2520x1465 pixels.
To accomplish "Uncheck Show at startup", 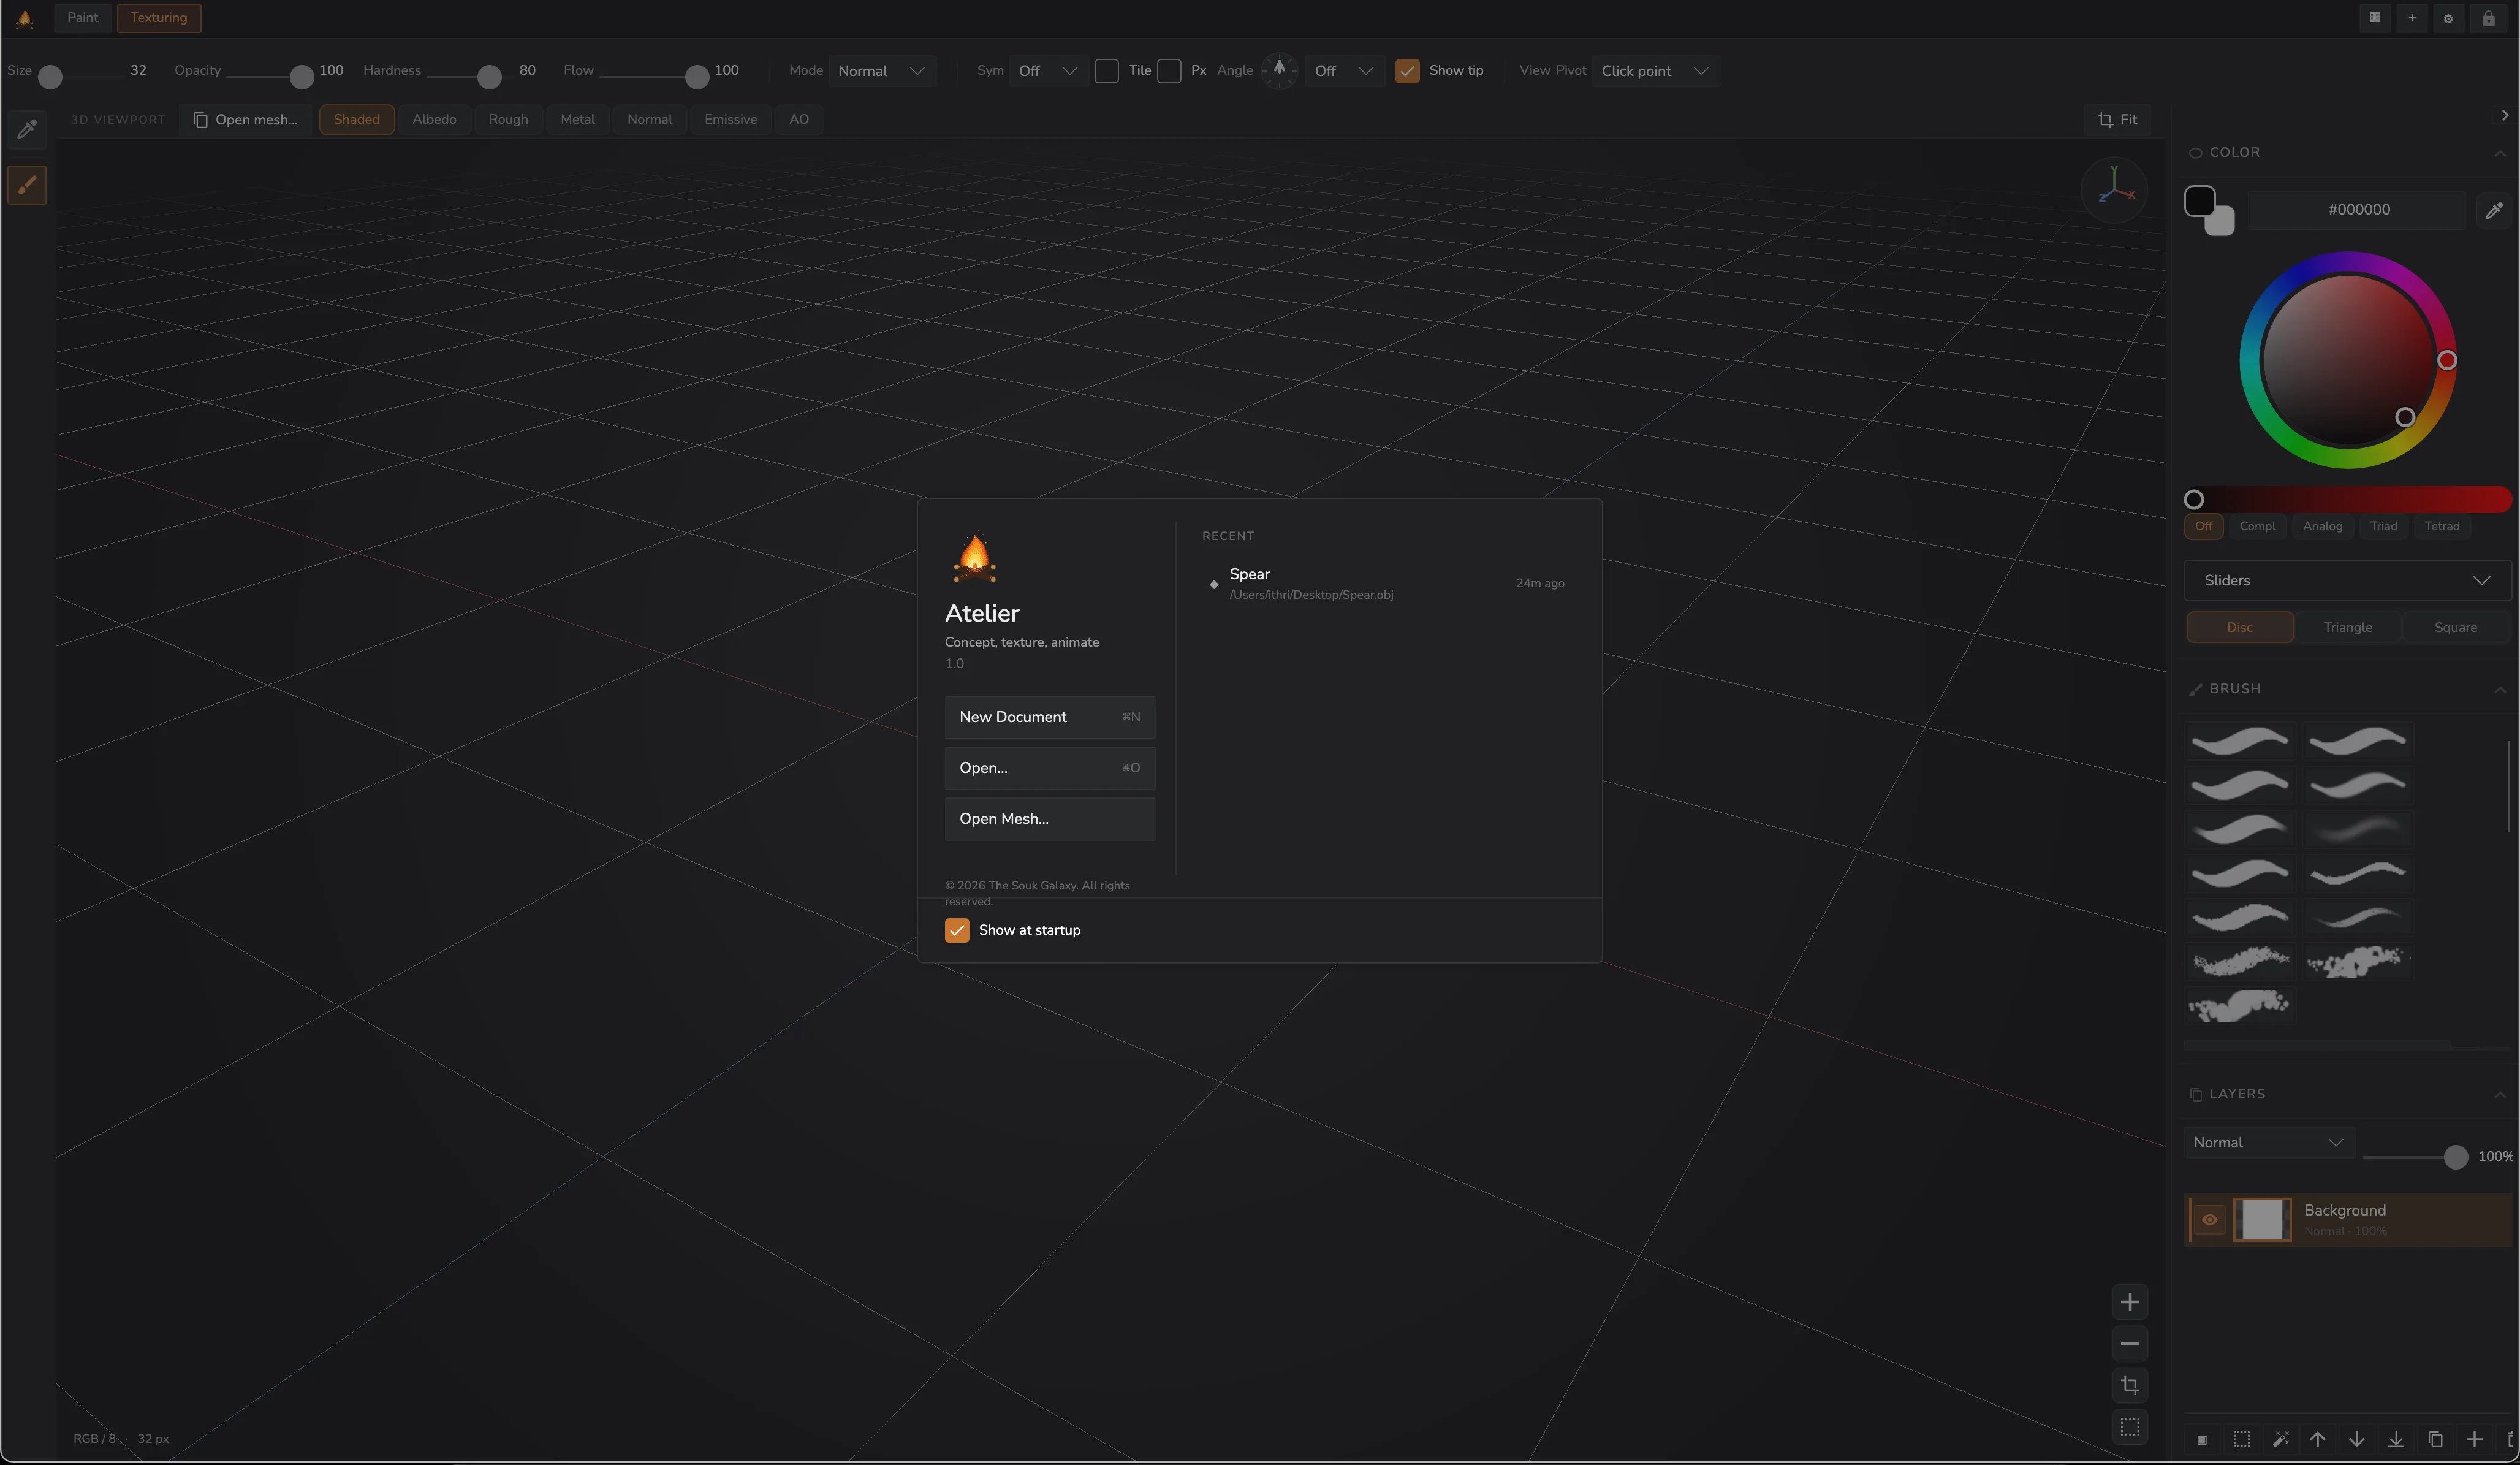I will 957,930.
